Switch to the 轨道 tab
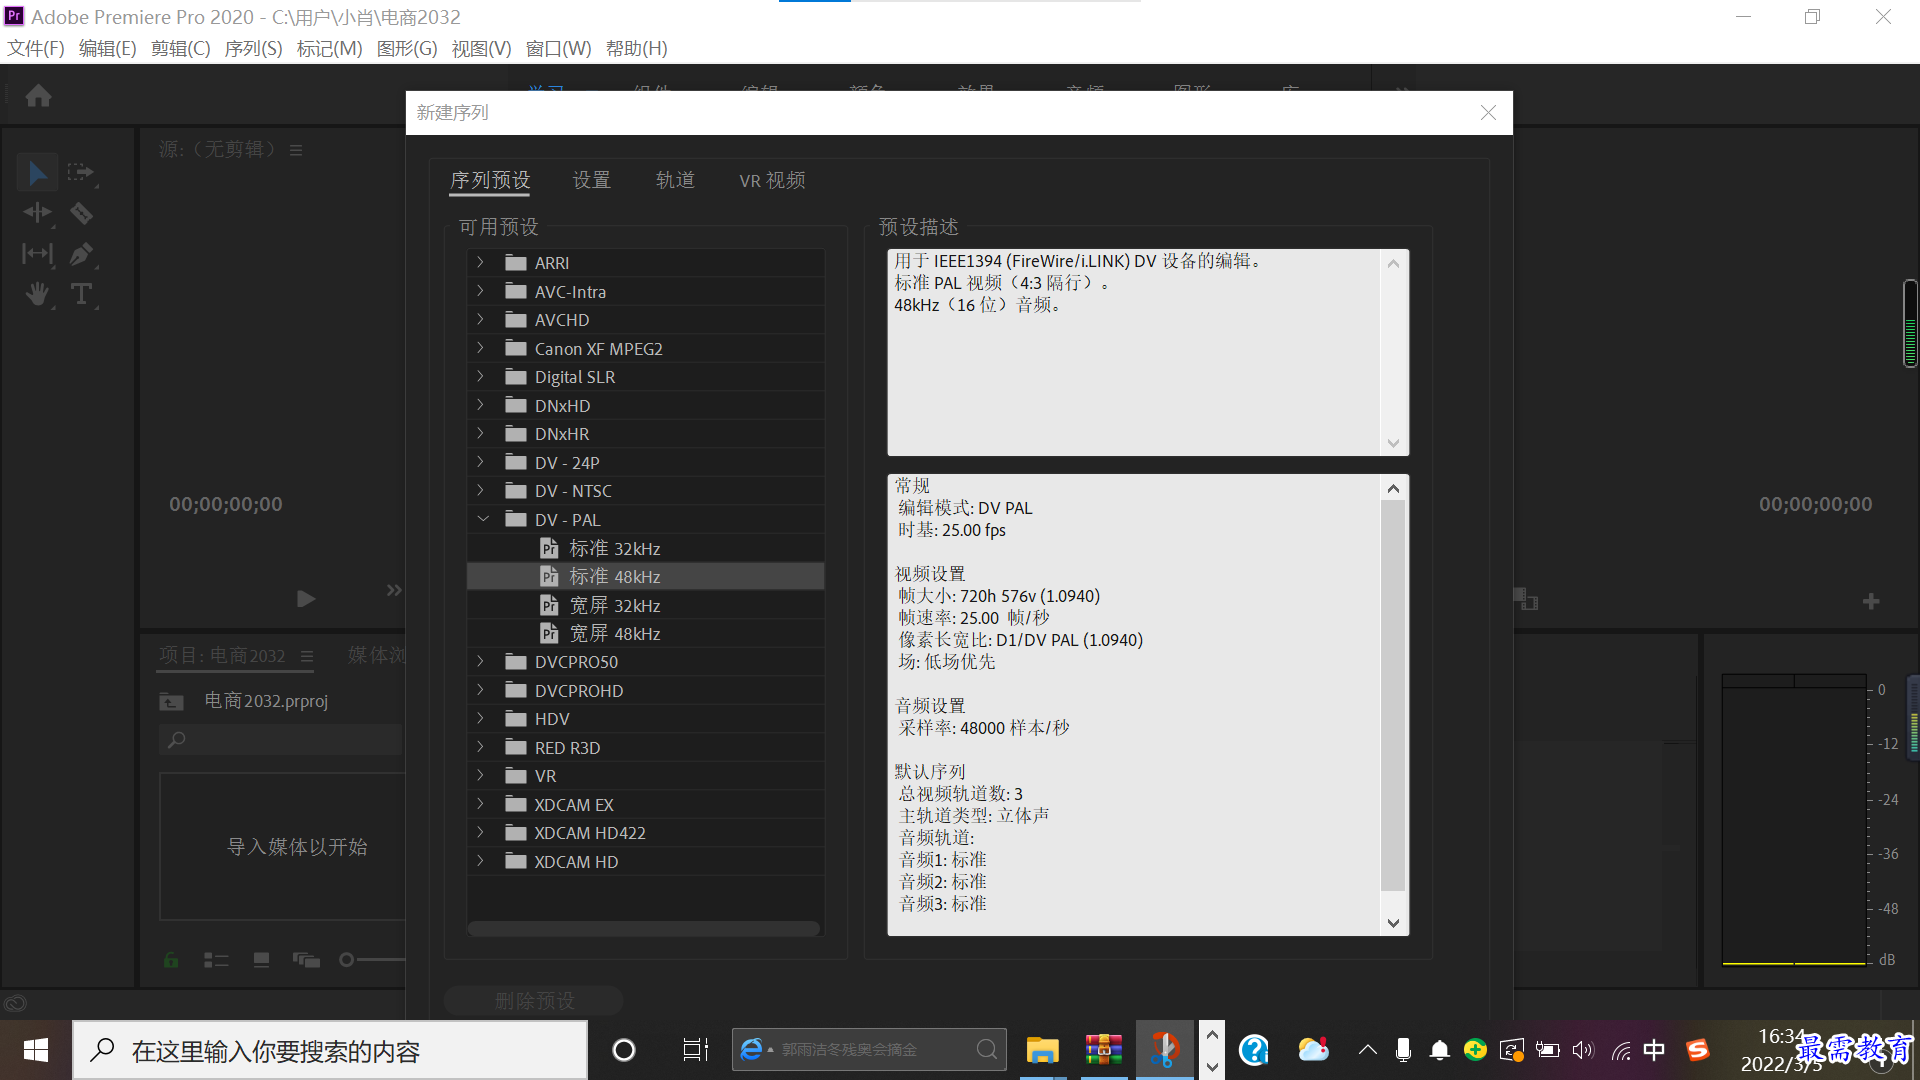1920x1080 pixels. pyautogui.click(x=675, y=180)
